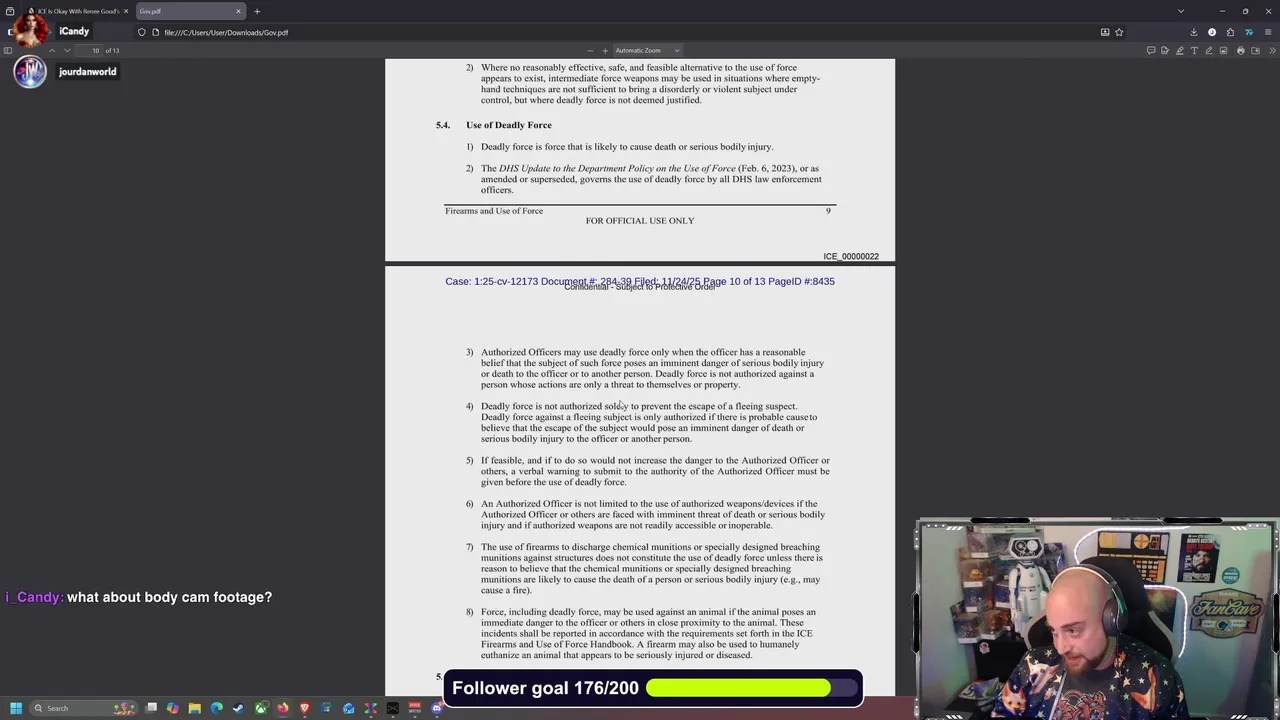Click the ICE_00000022 page stamp
This screenshot has width=1280, height=720.
point(851,256)
